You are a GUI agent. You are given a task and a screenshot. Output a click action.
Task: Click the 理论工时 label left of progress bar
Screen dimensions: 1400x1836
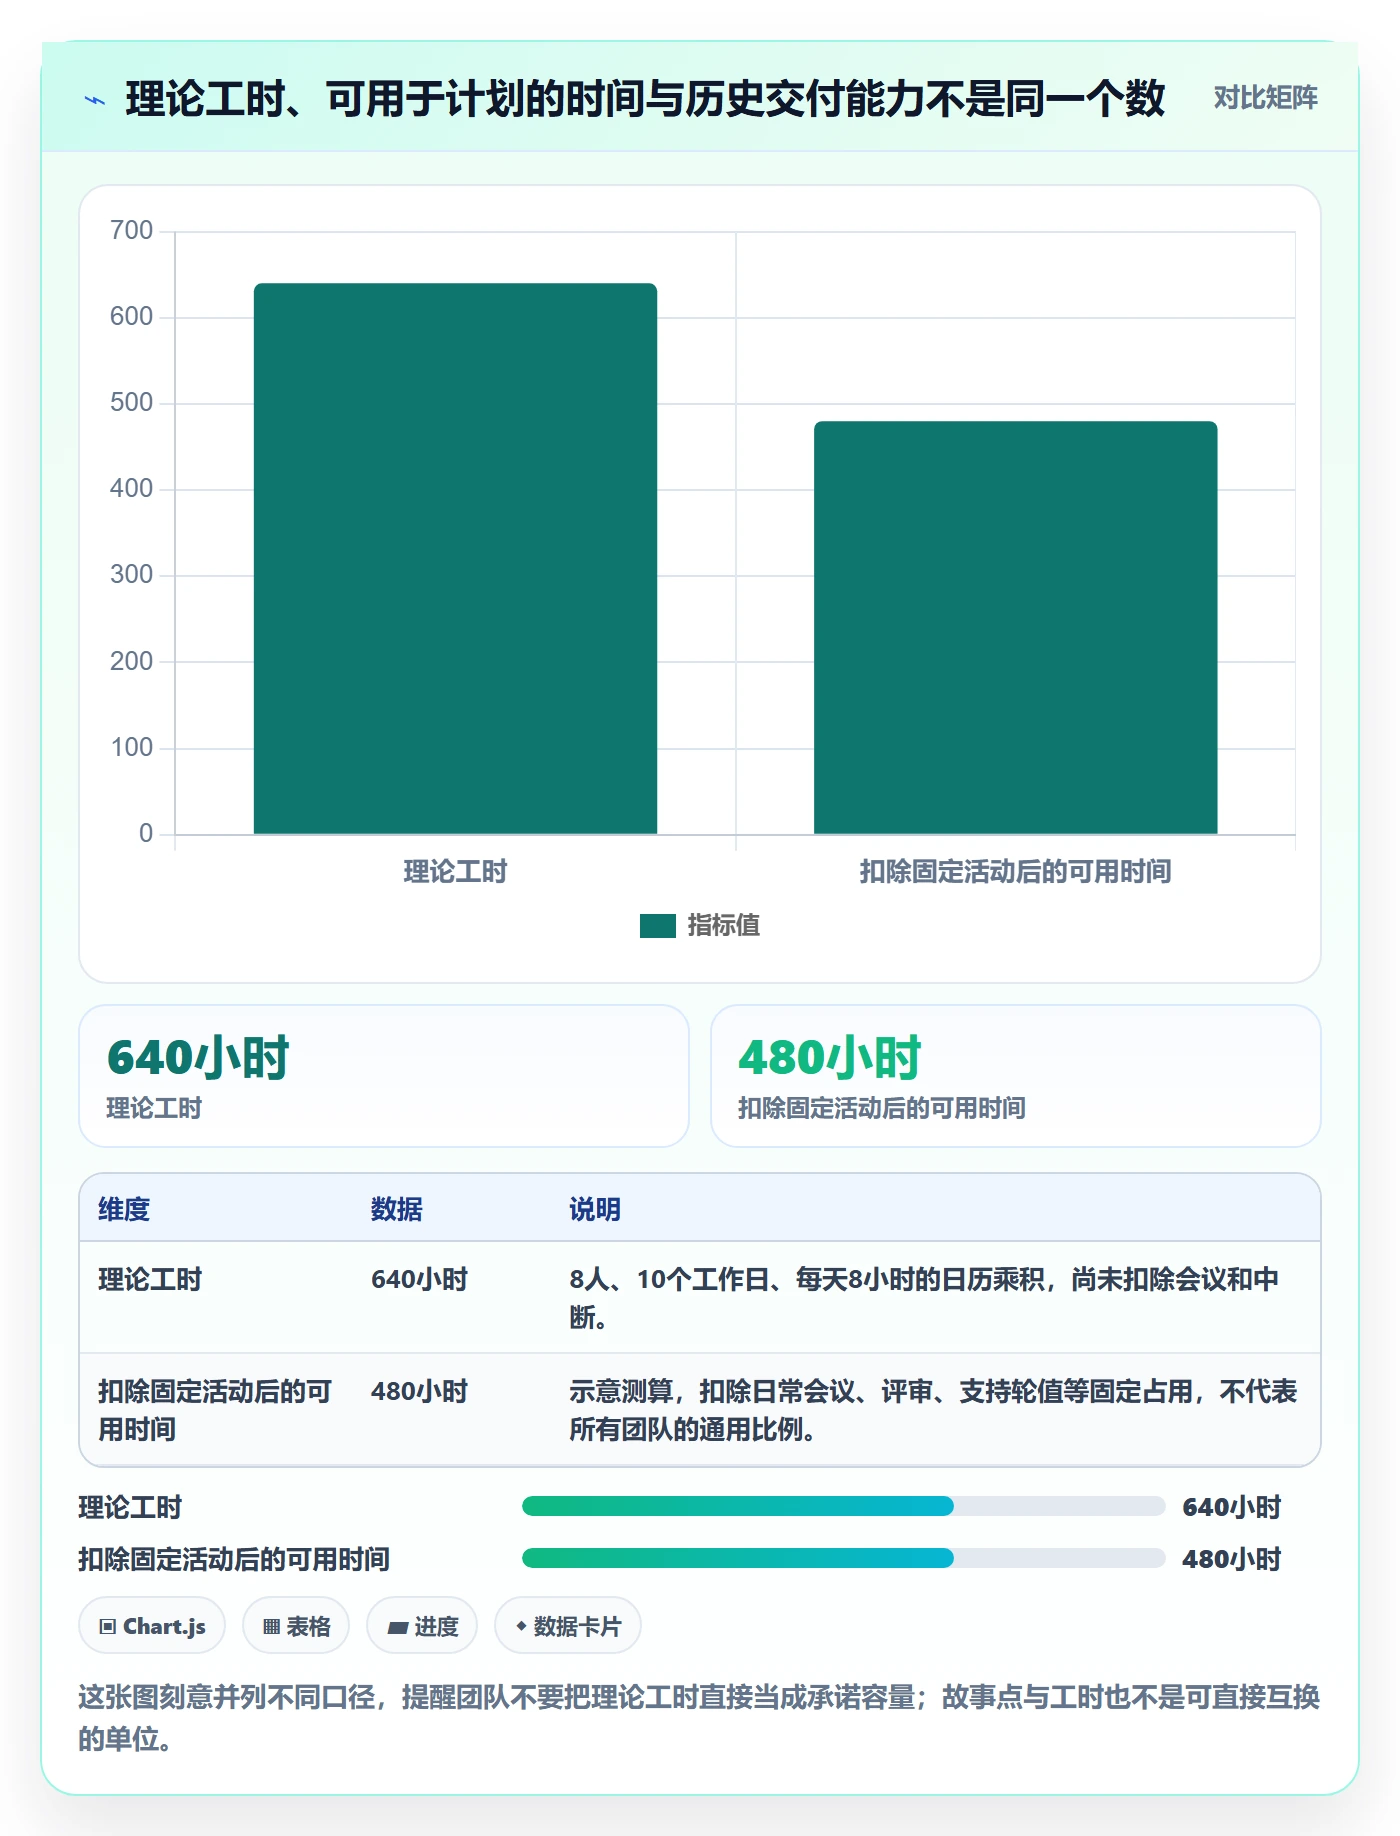[130, 1507]
